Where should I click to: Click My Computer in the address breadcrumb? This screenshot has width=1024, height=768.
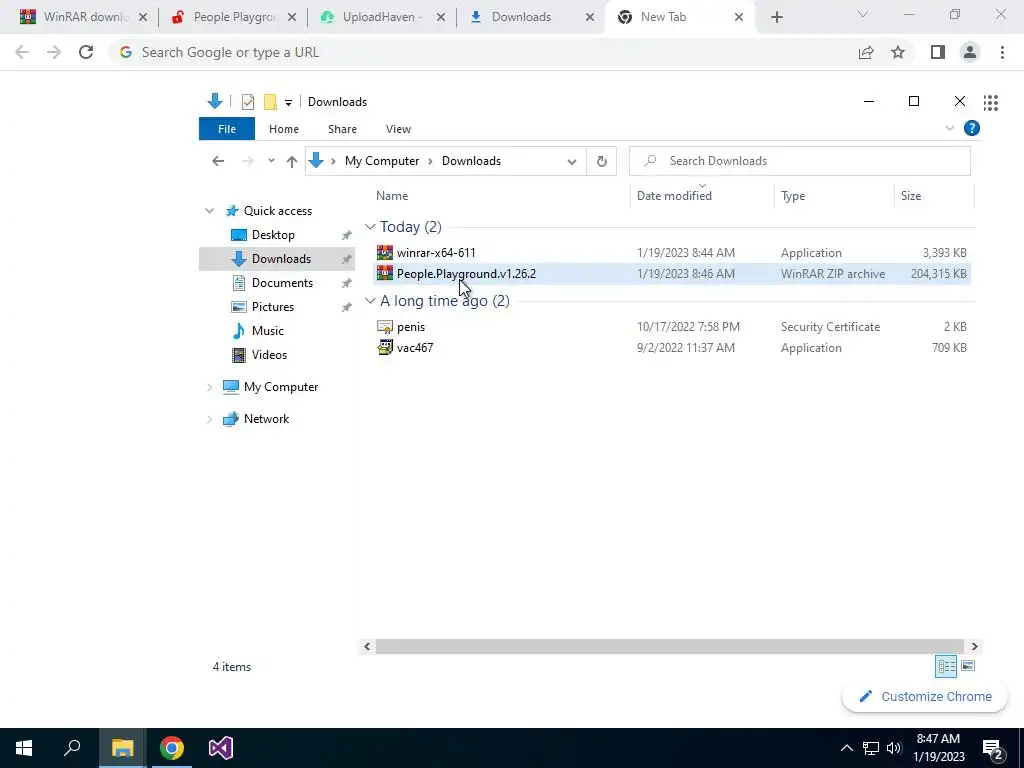(x=382, y=161)
